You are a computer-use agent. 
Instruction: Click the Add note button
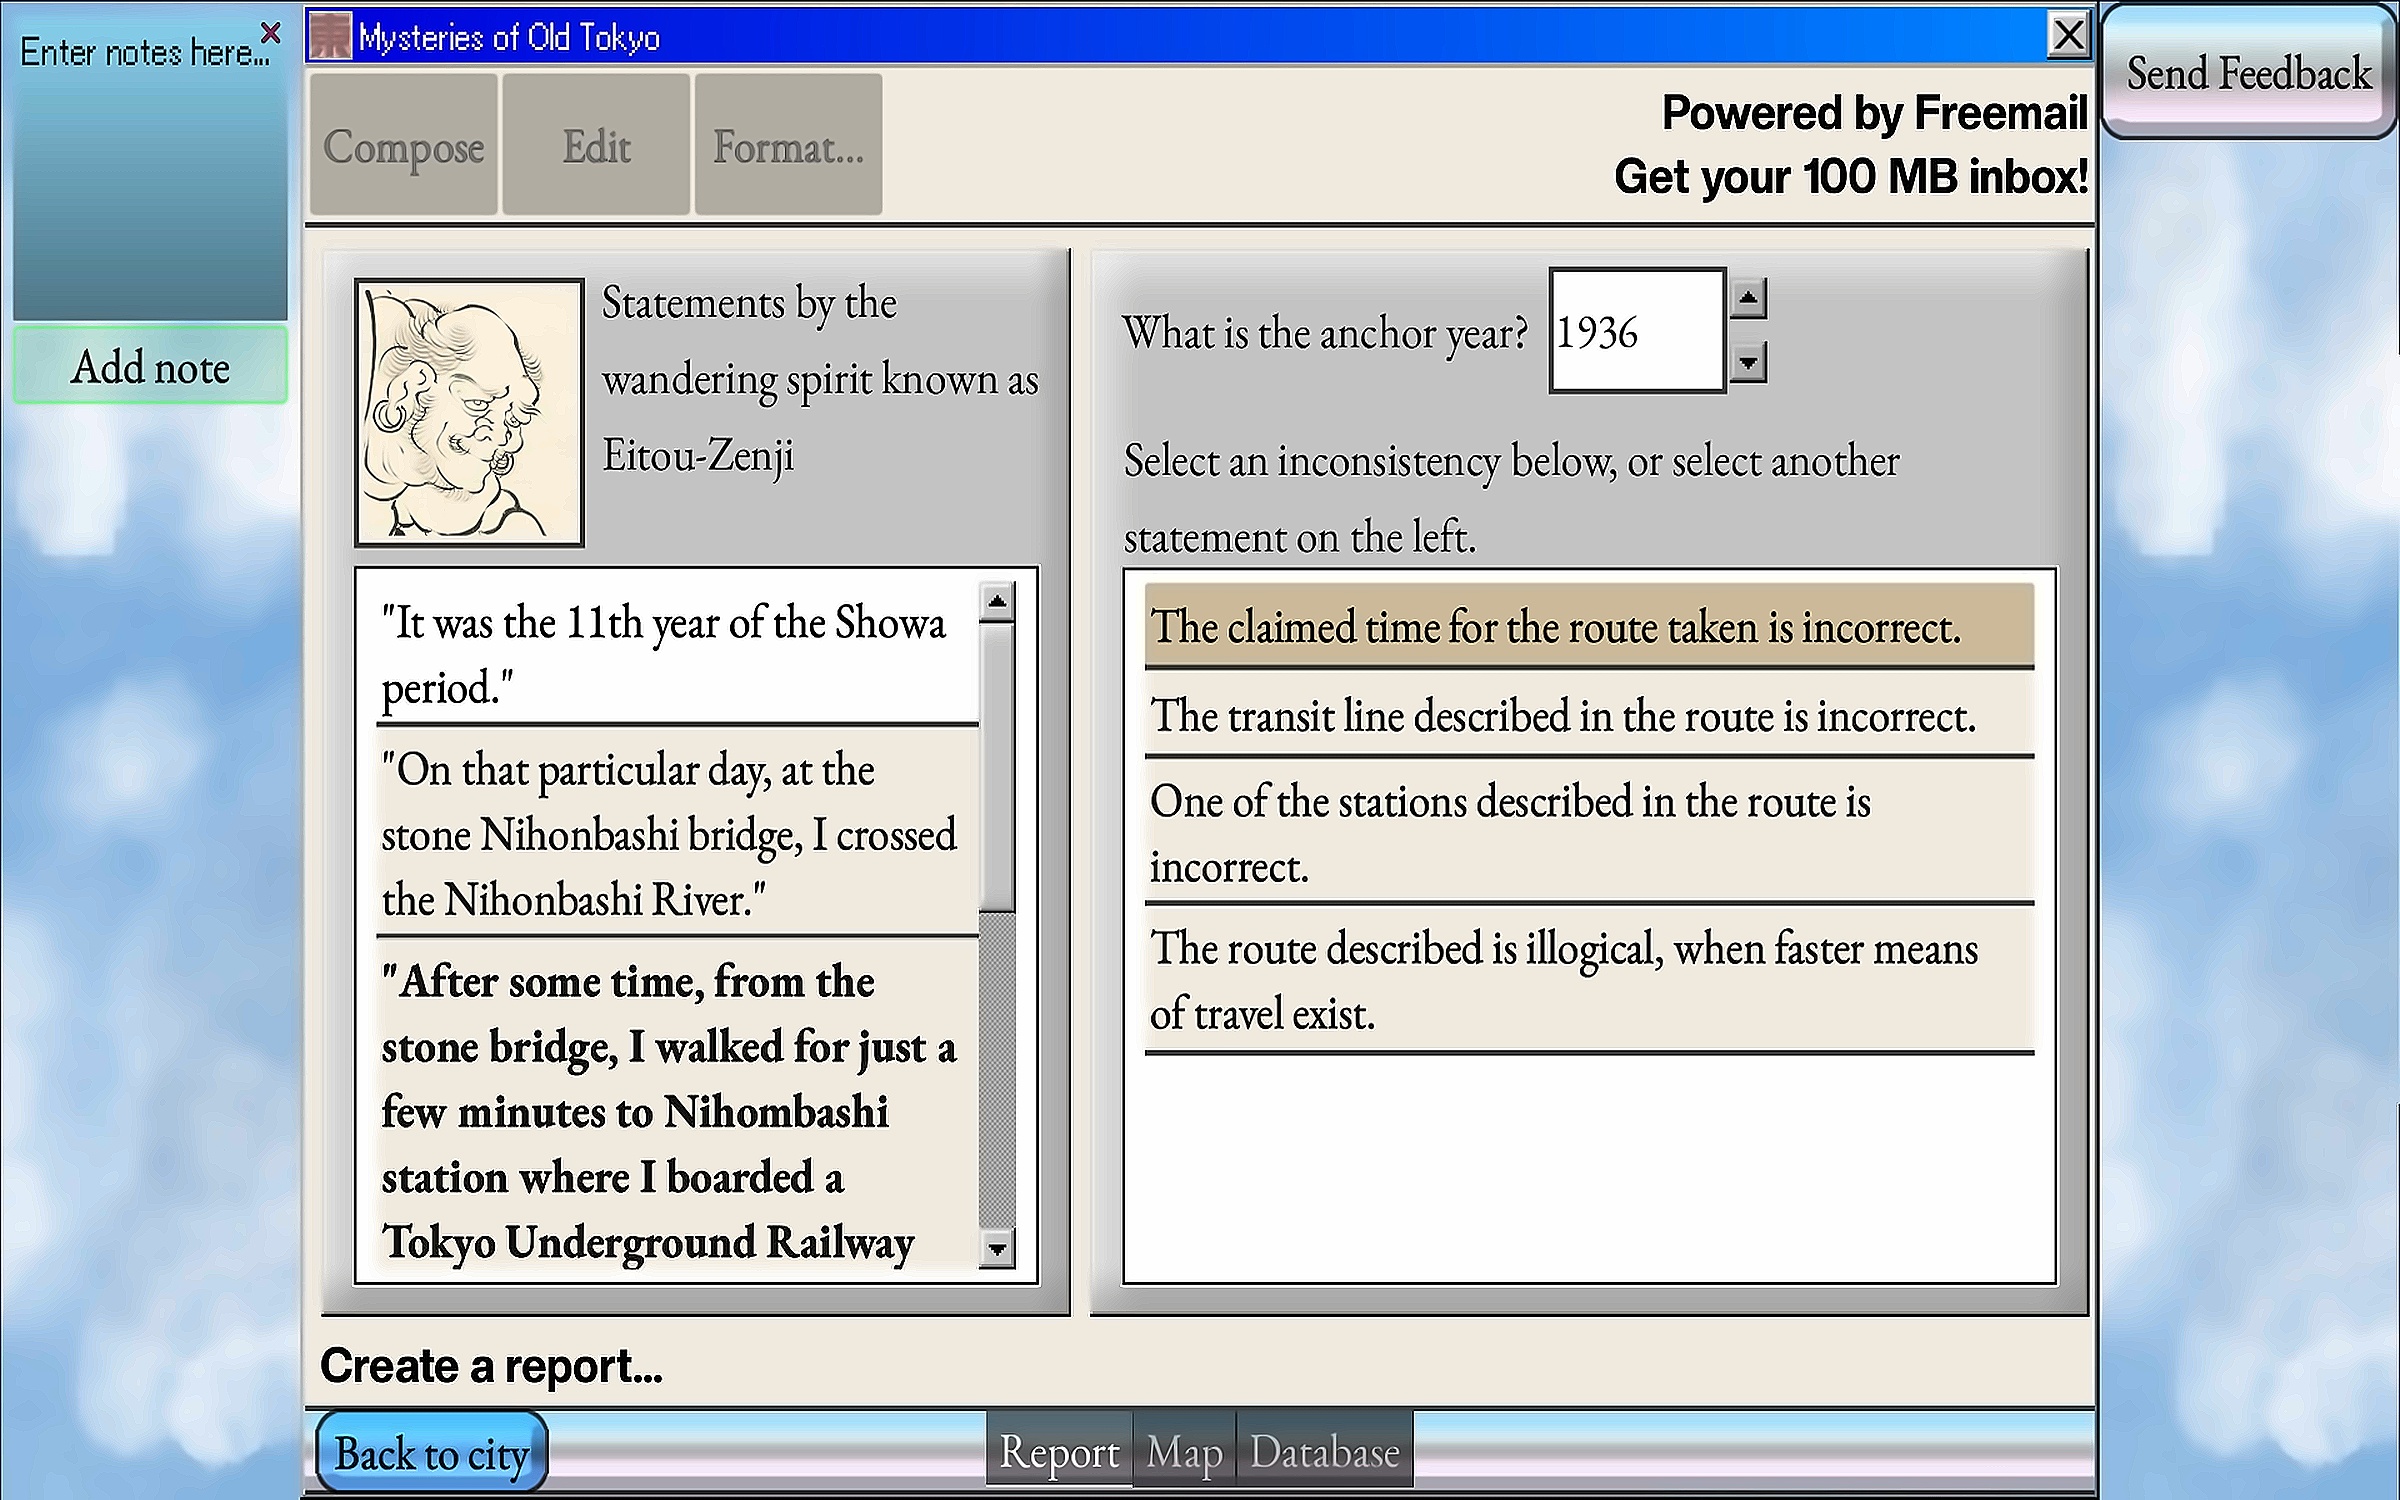click(x=150, y=366)
